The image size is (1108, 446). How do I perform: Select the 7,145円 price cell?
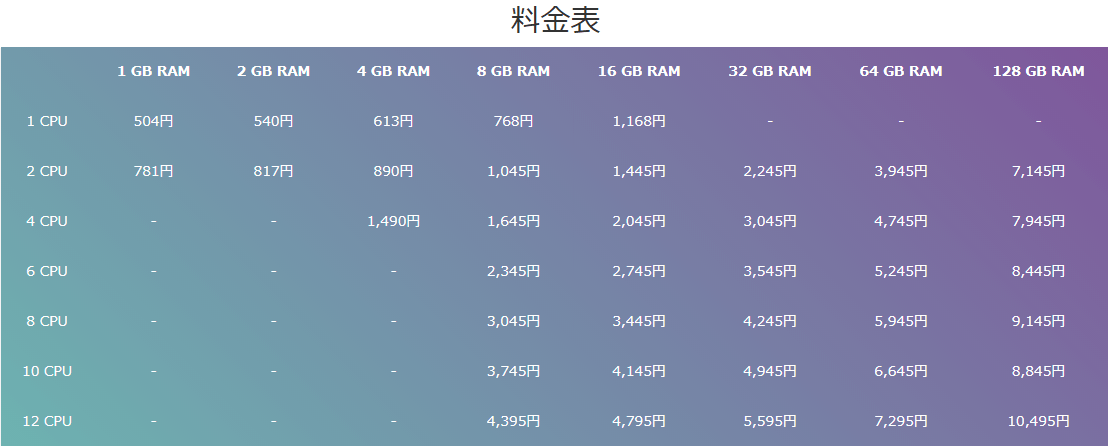(x=1038, y=171)
